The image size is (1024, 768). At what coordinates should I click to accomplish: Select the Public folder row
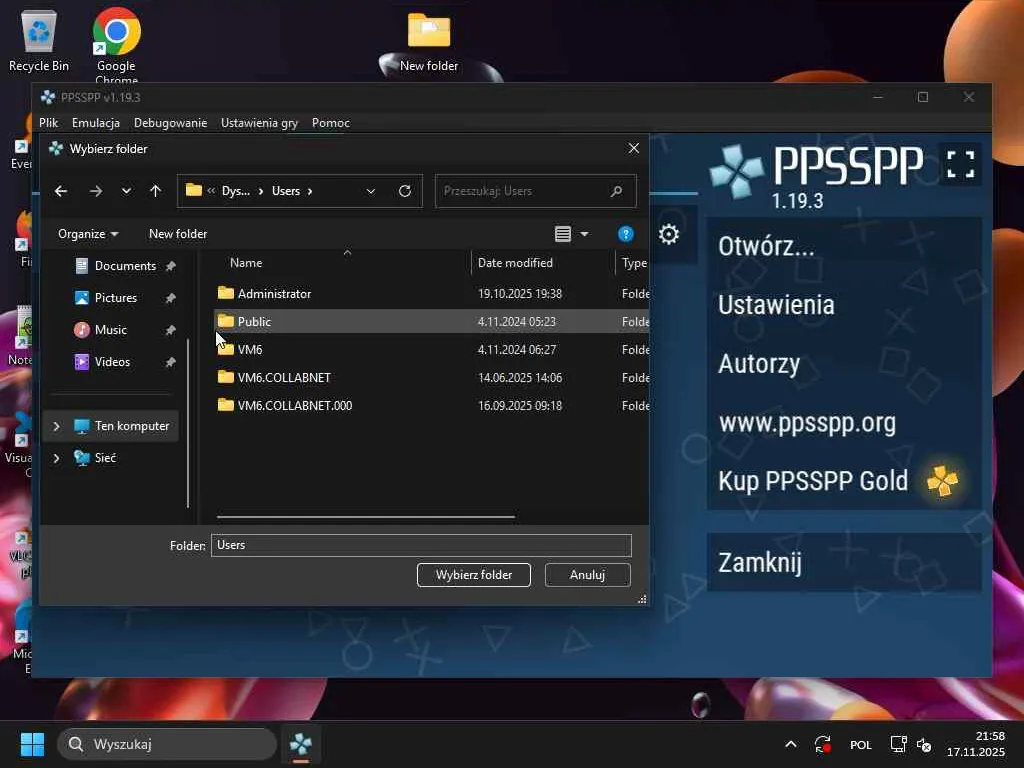[431, 321]
